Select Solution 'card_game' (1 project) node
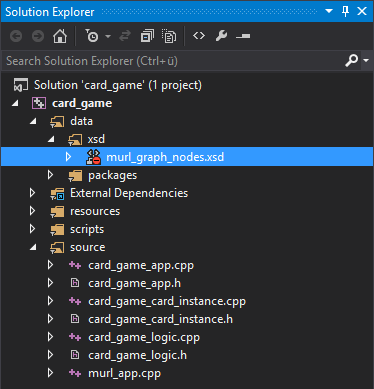 coord(118,85)
